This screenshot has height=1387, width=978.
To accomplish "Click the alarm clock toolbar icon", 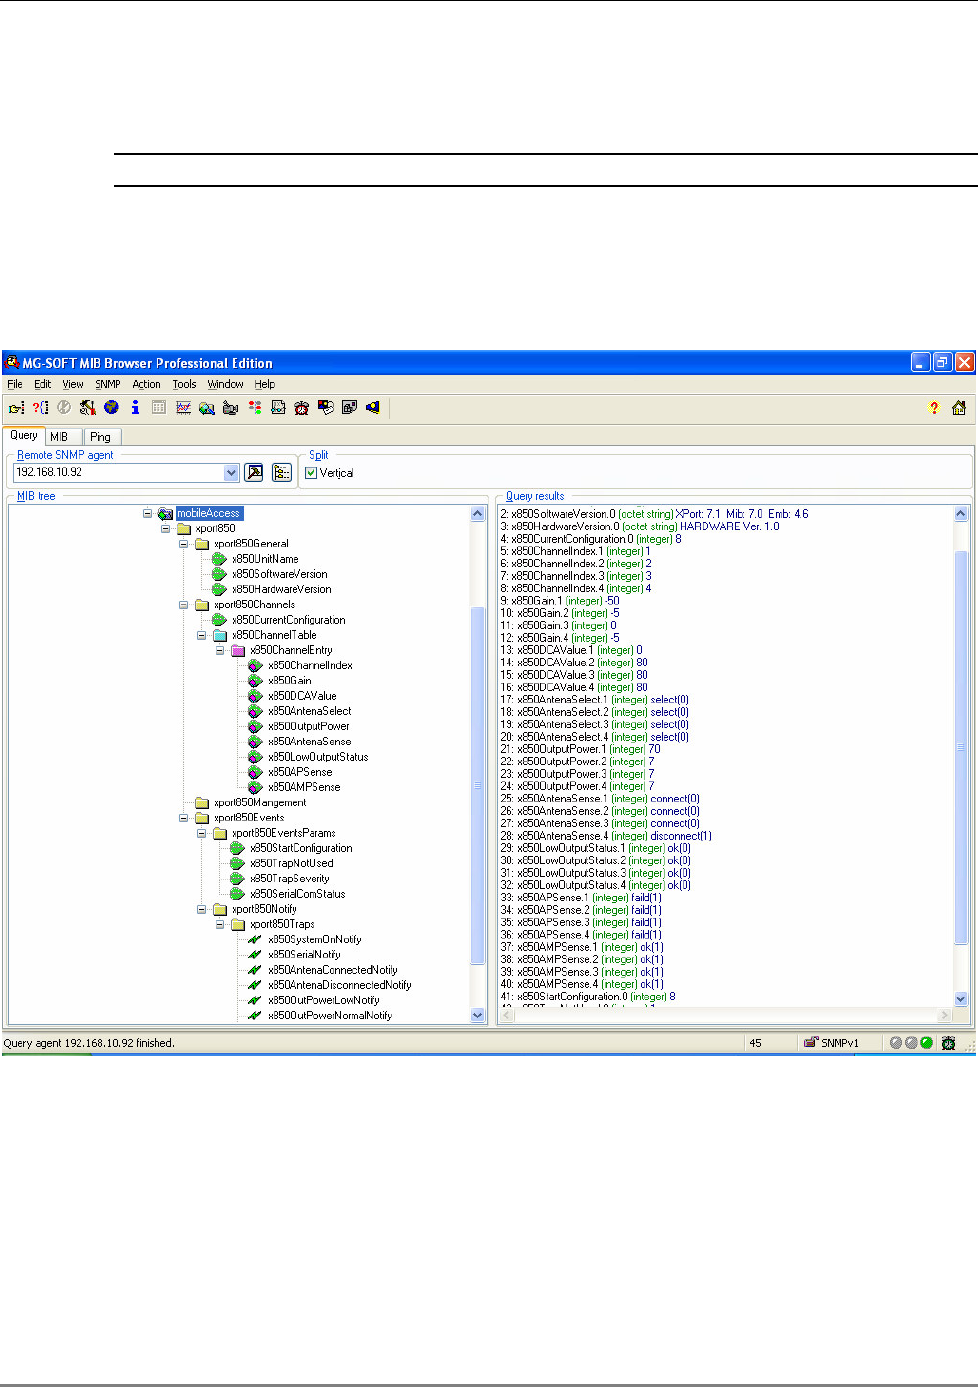I will click(x=301, y=408).
